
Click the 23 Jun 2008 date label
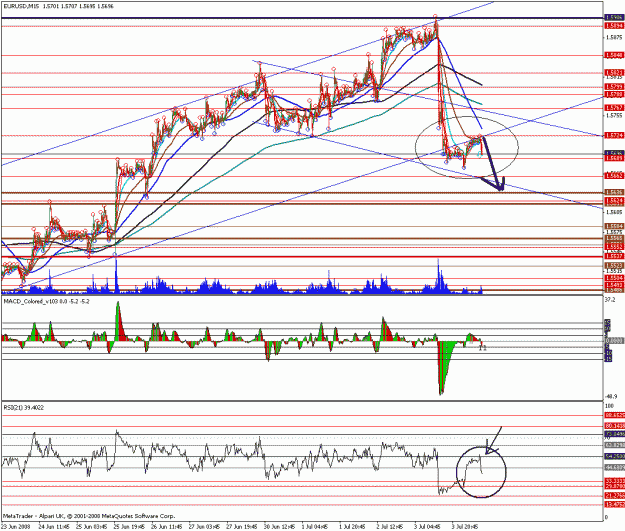coord(16,527)
